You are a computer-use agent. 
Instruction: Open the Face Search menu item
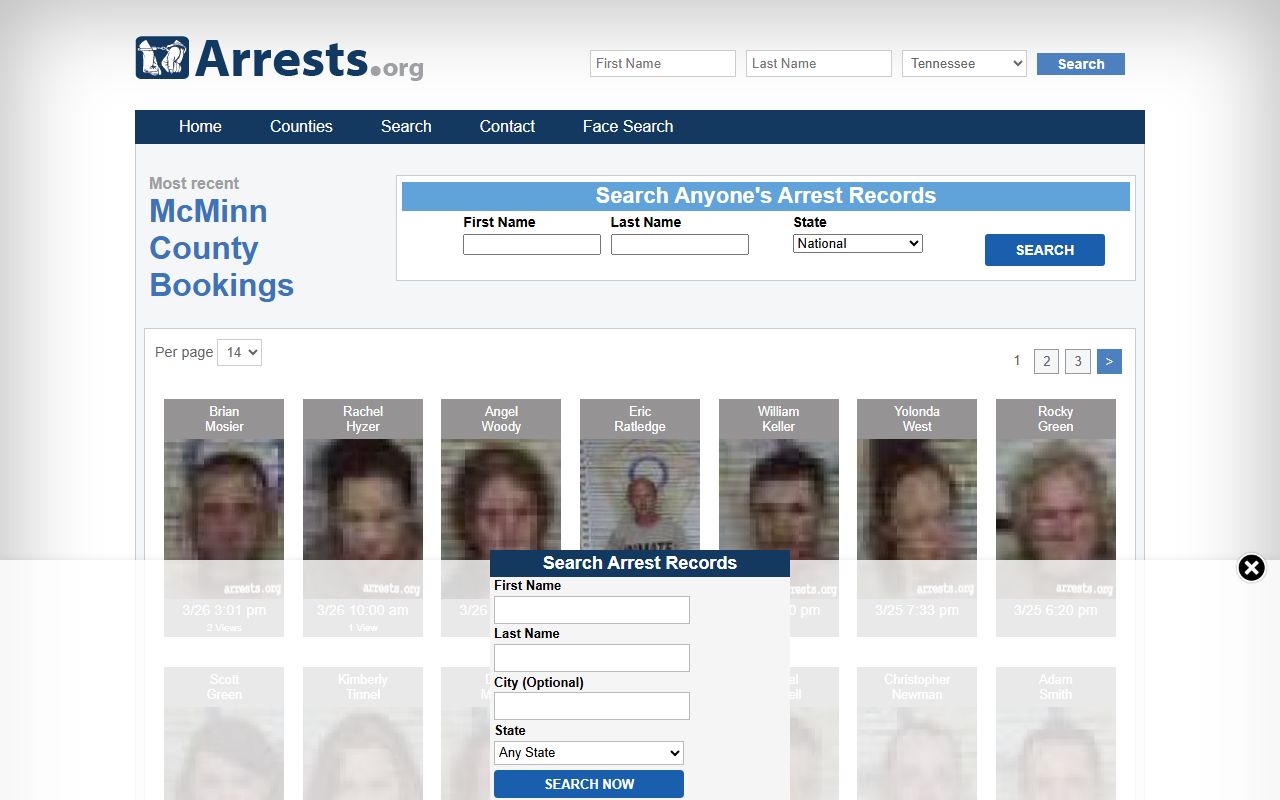coord(628,126)
